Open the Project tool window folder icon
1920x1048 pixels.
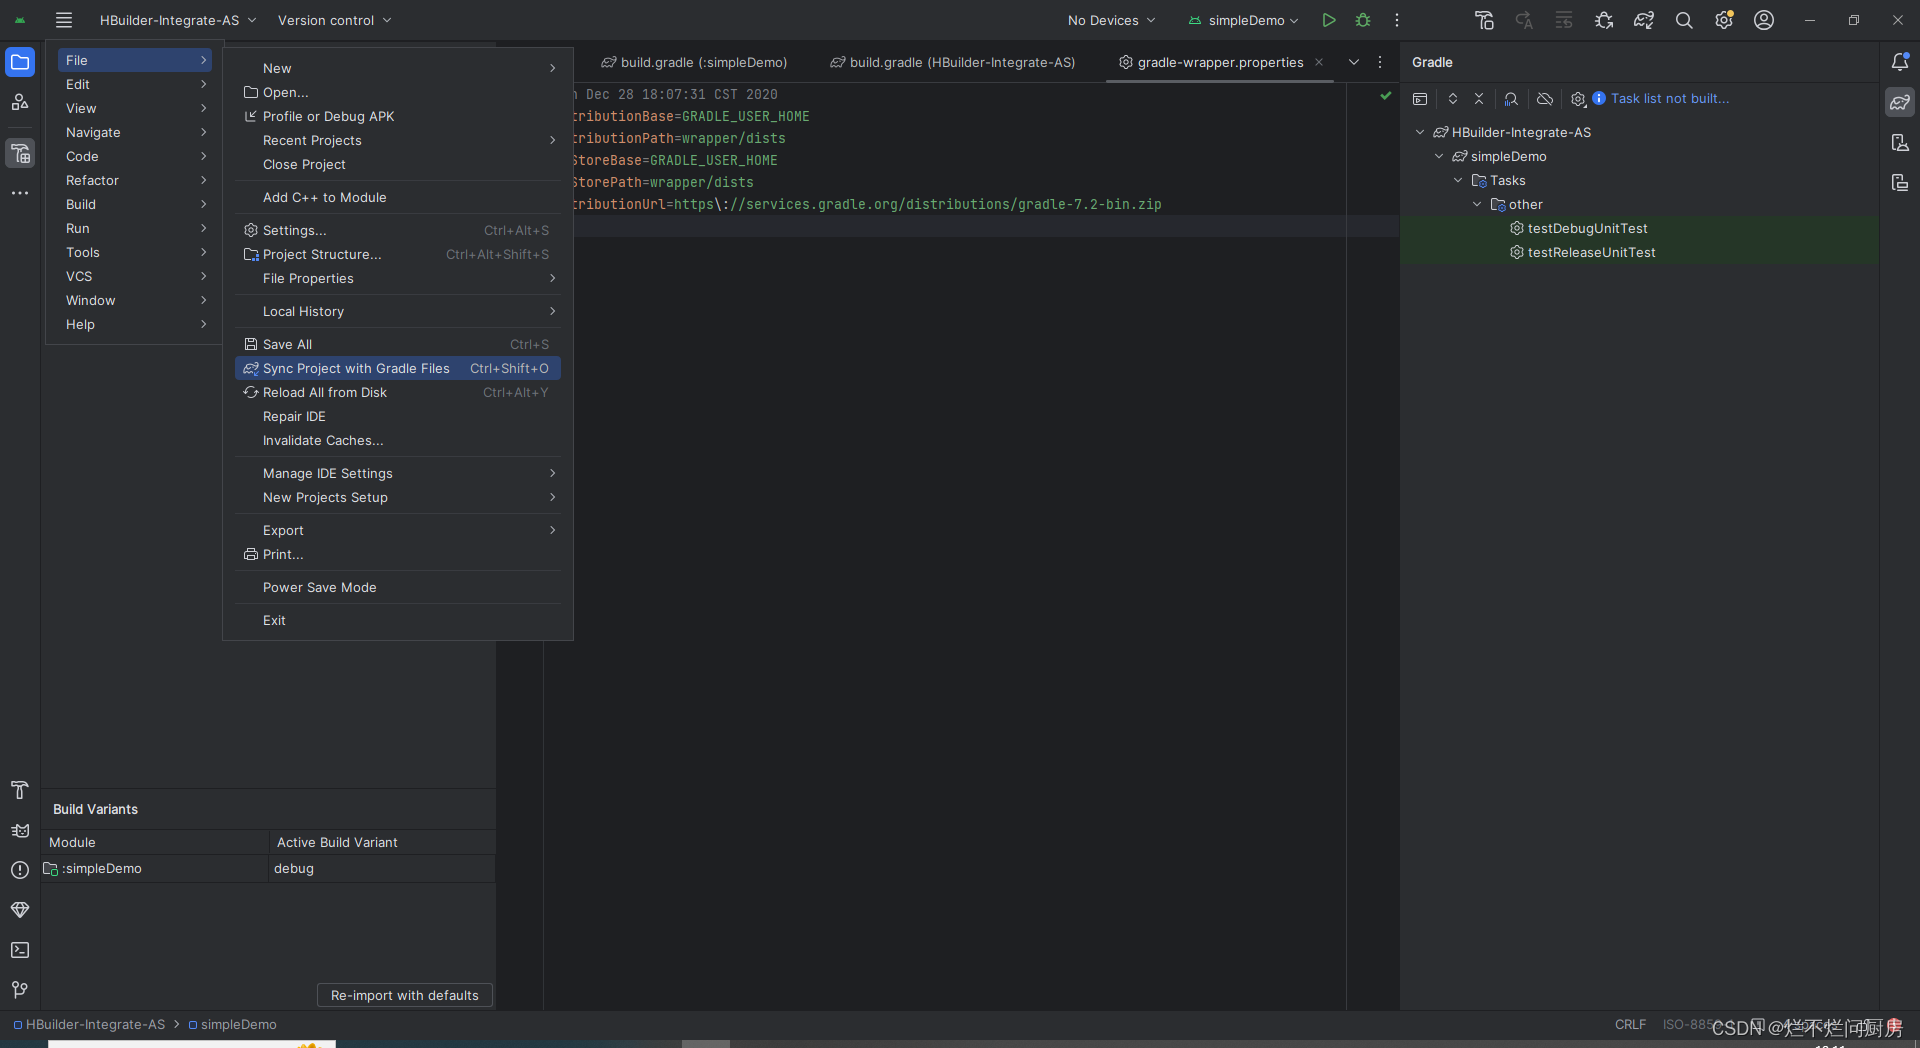click(20, 62)
